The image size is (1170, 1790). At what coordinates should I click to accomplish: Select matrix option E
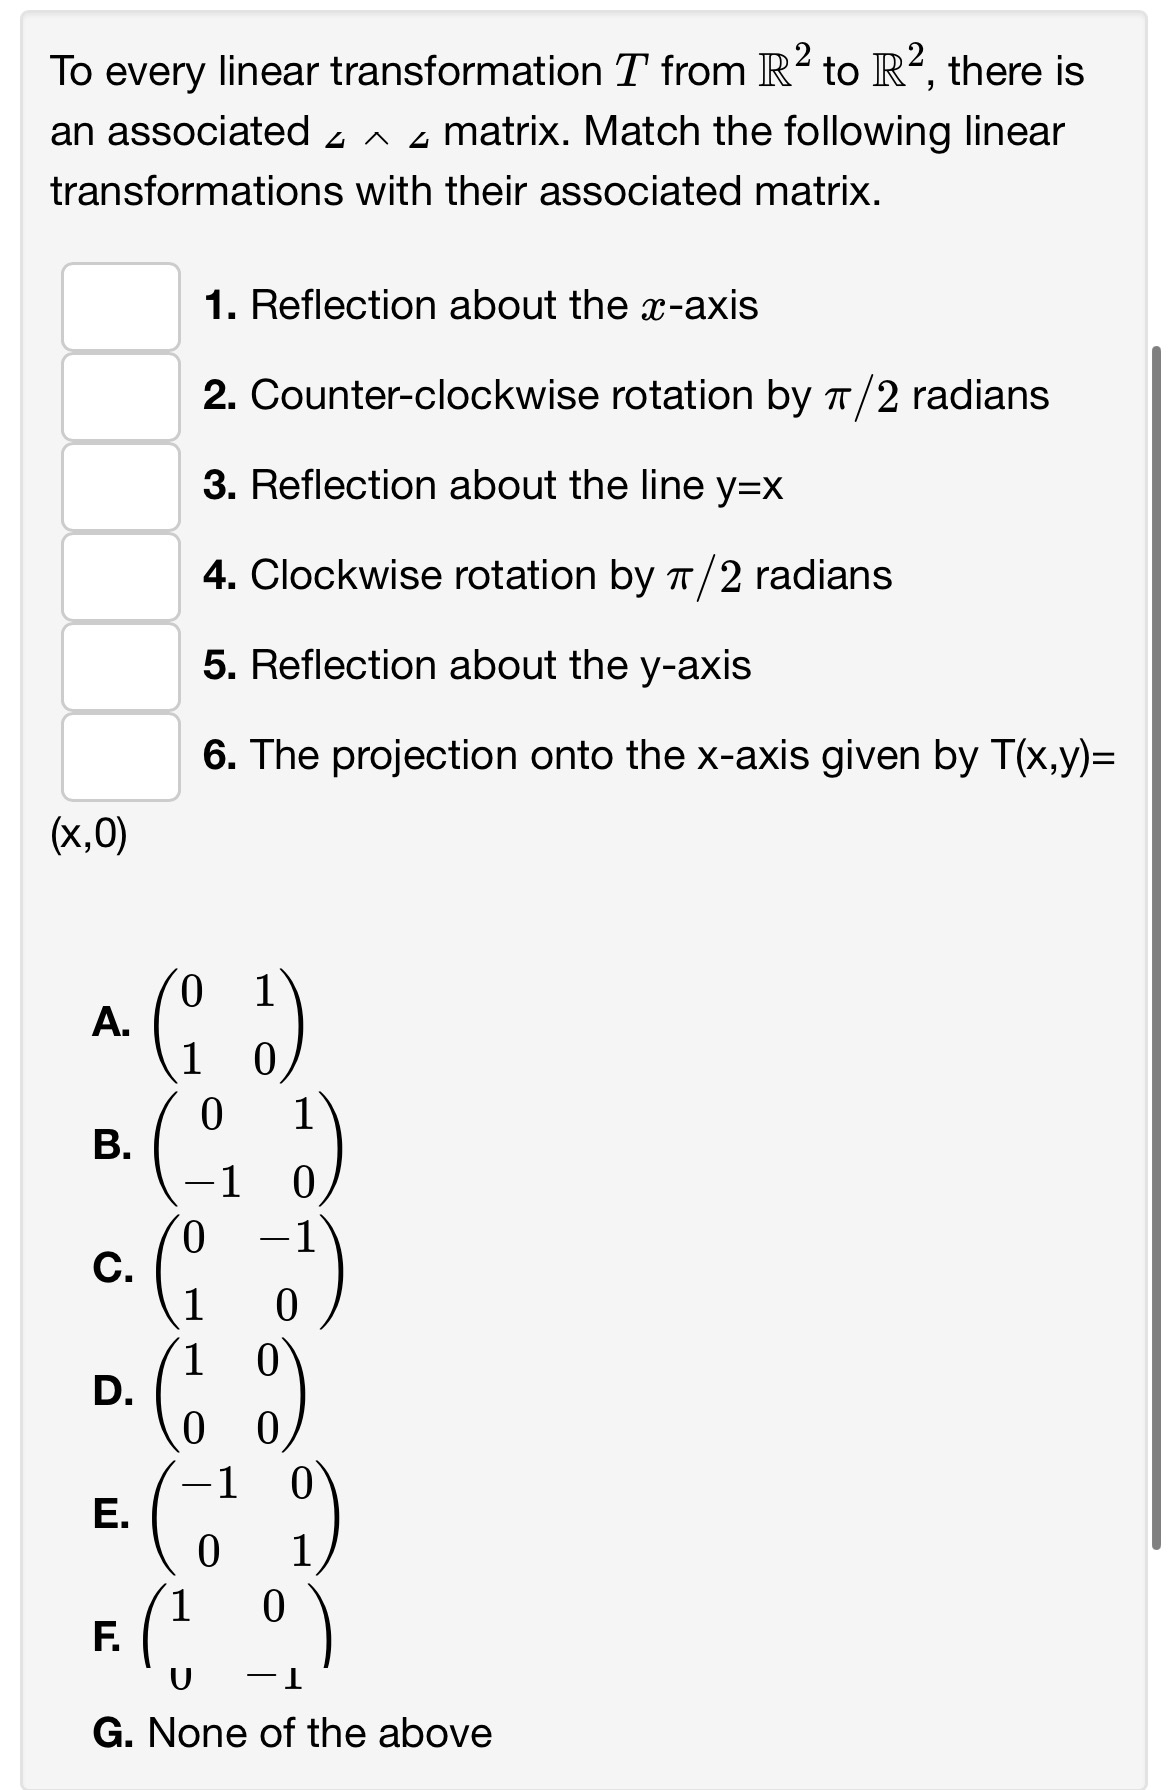(x=110, y=1514)
